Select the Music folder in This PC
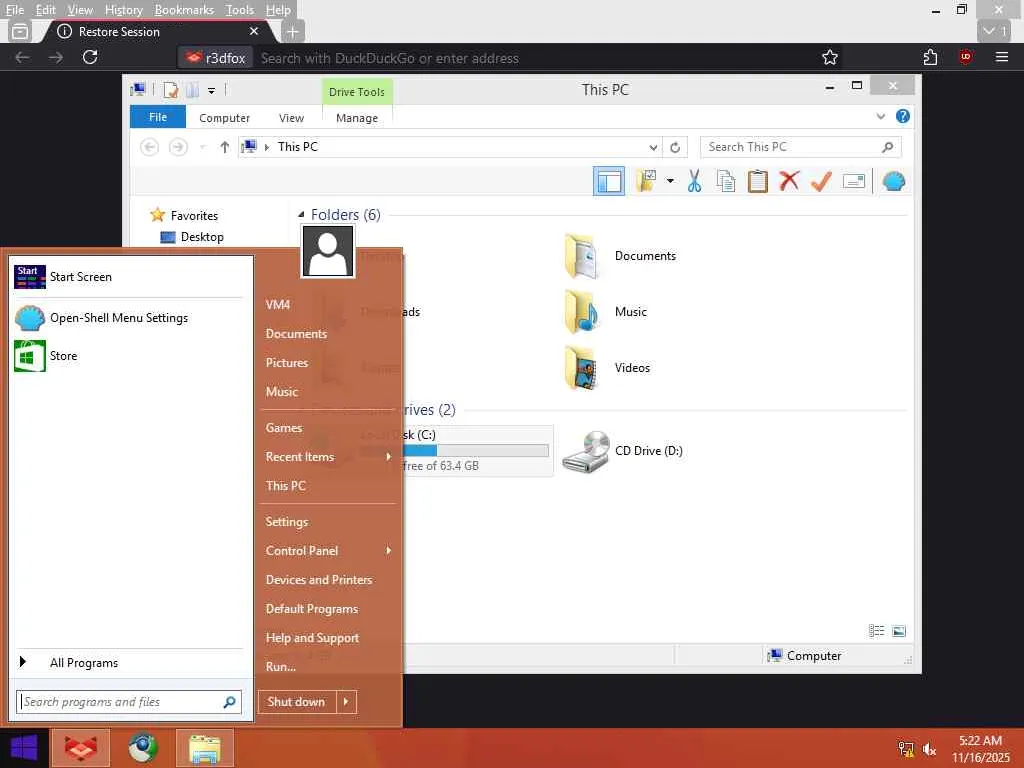This screenshot has width=1024, height=768. tap(606, 312)
